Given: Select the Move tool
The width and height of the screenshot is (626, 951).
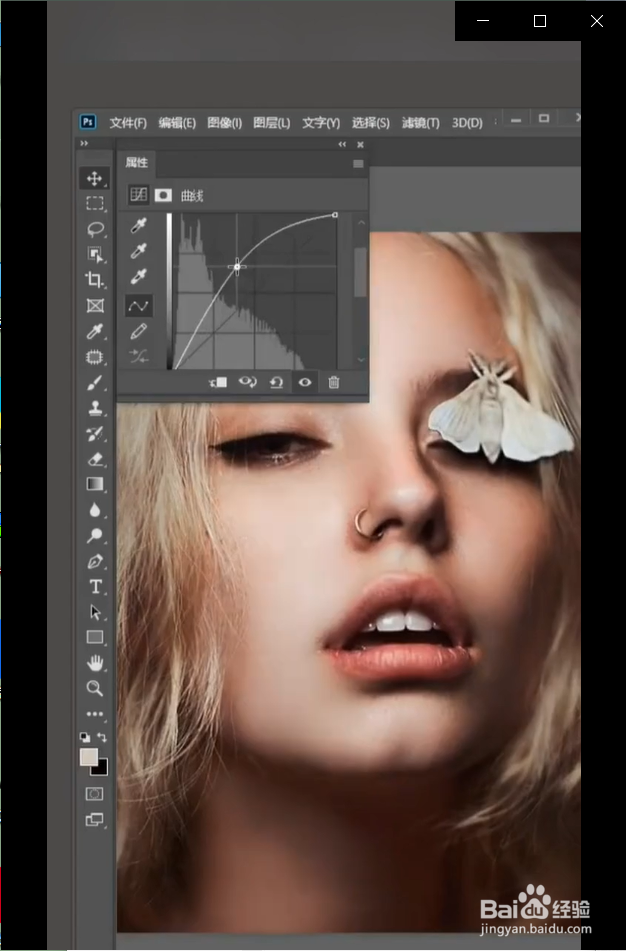Looking at the screenshot, I should click(95, 178).
